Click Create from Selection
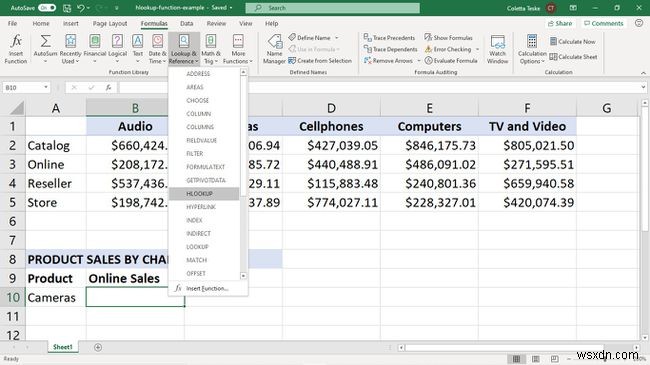650x365 pixels. tap(320, 61)
